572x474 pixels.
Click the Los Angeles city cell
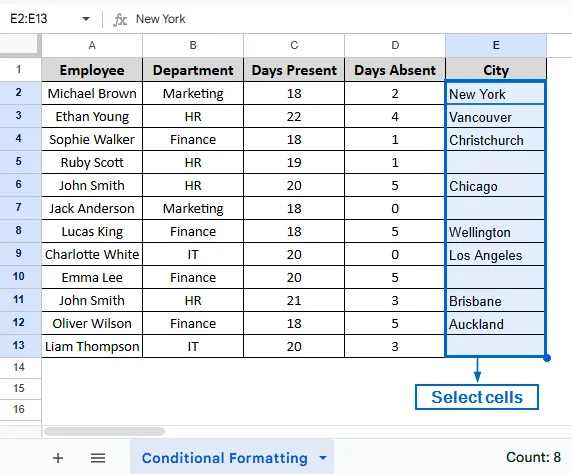pos(495,254)
